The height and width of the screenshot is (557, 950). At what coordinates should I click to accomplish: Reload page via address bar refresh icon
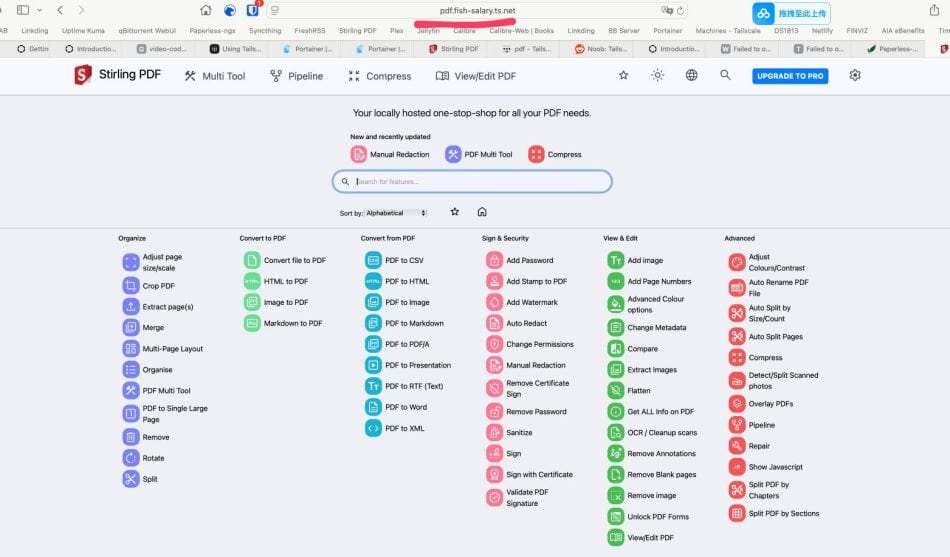tap(680, 10)
